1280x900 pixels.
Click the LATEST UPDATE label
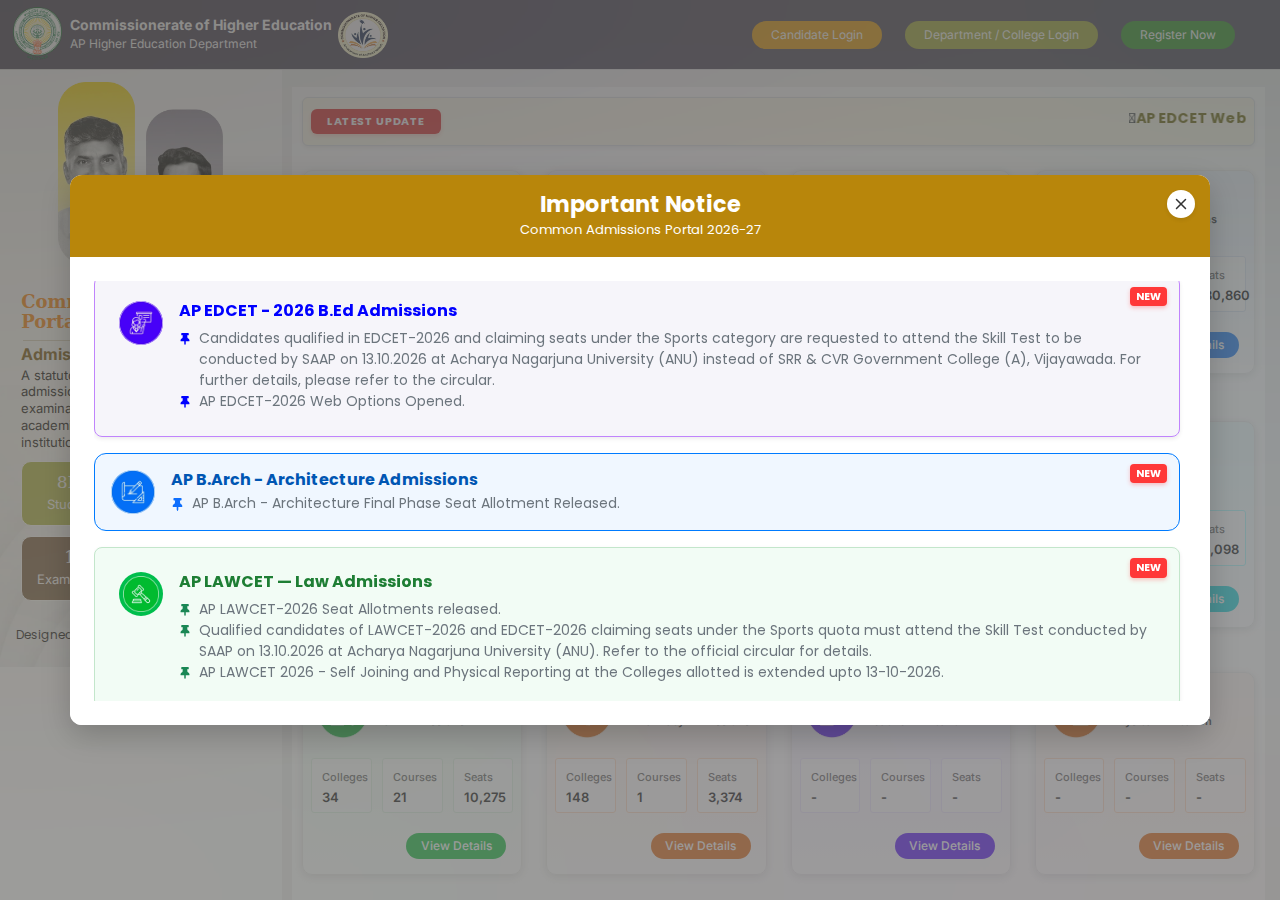[376, 122]
